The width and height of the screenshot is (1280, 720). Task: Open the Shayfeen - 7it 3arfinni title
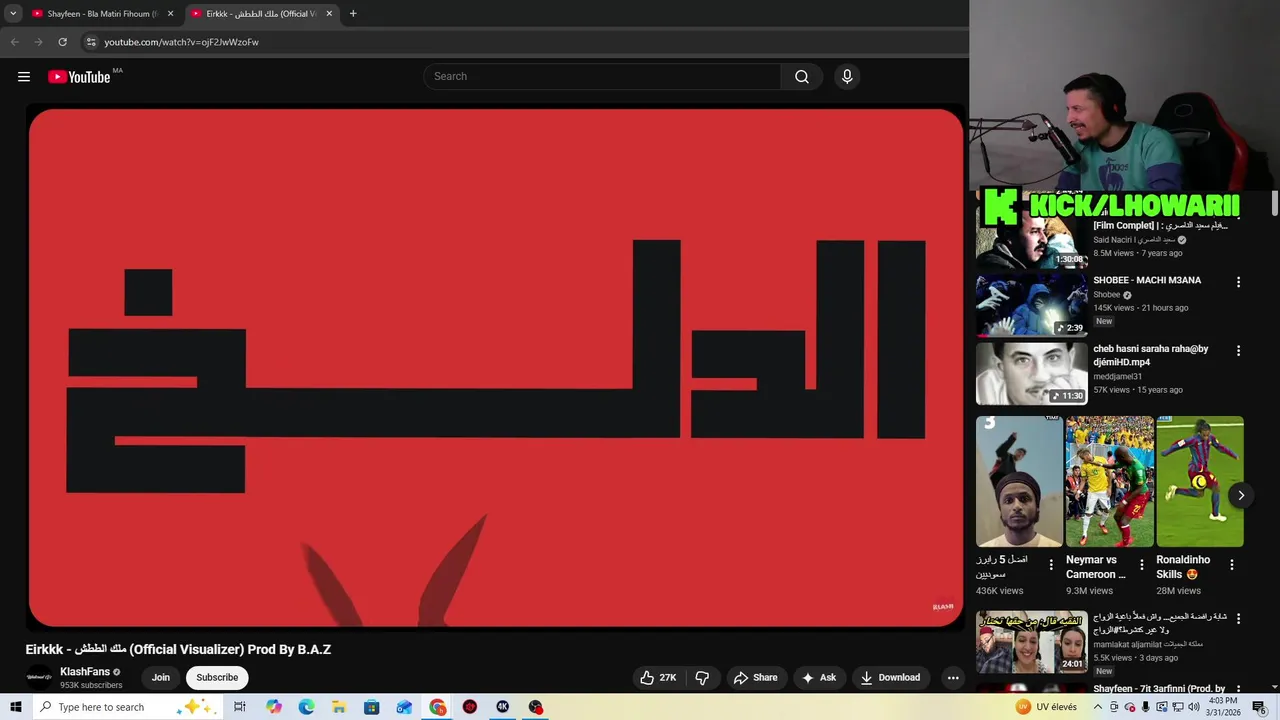tap(1159, 689)
